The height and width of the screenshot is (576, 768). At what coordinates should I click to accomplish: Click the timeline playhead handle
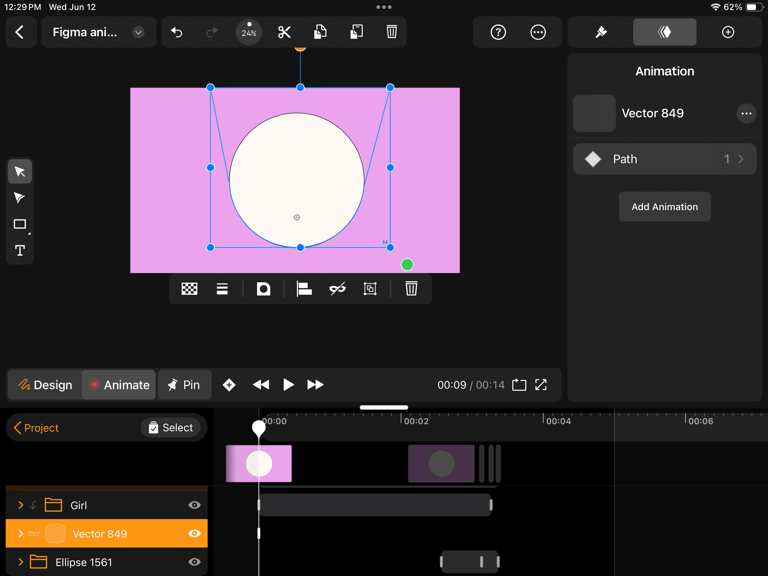coord(259,428)
